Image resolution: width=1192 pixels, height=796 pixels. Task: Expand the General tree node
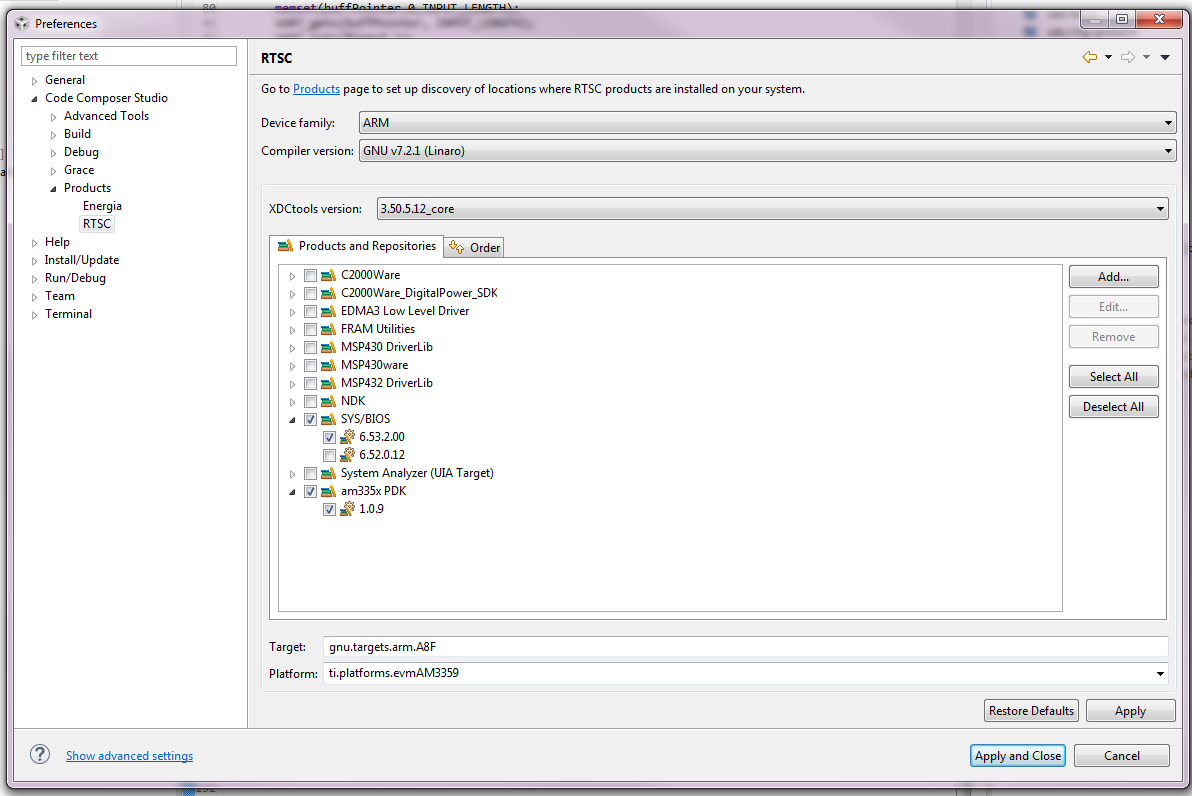click(34, 81)
